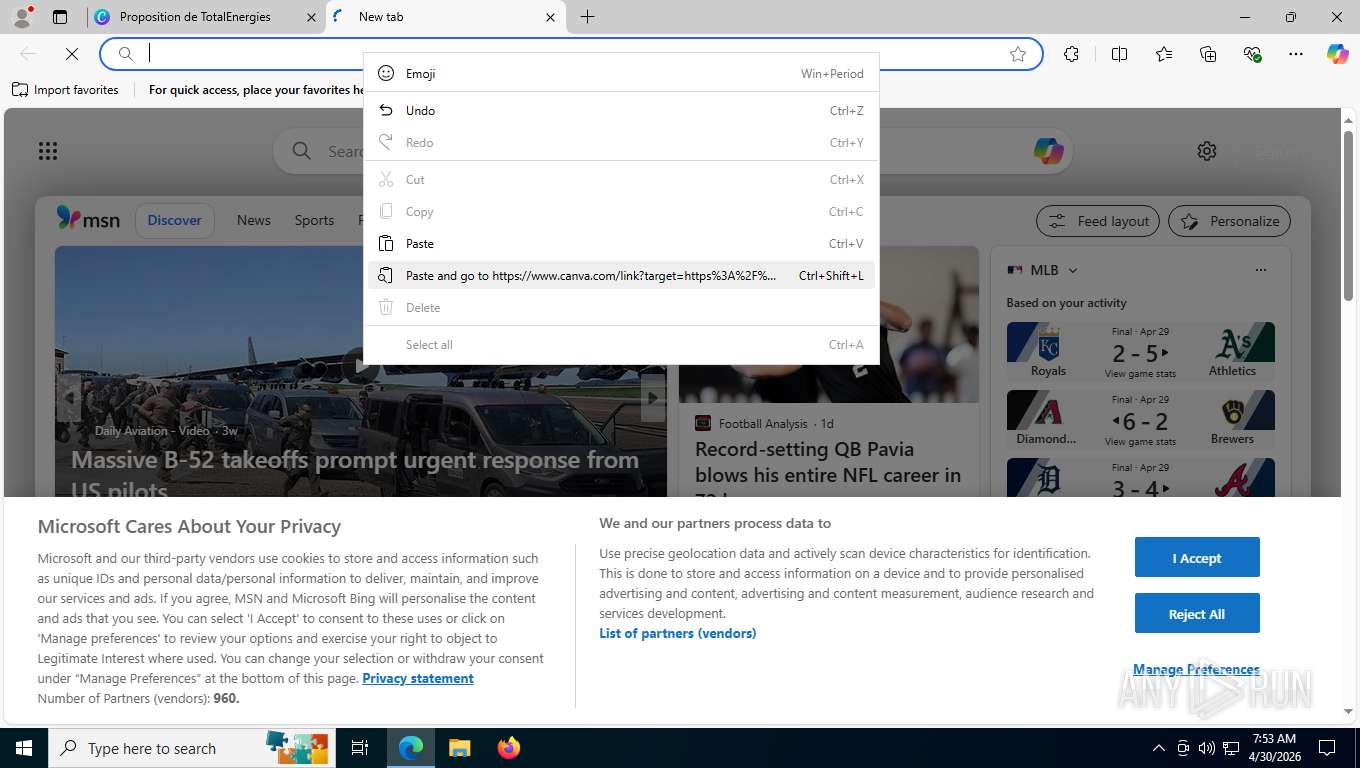Image resolution: width=1360 pixels, height=768 pixels.
Task: Click inside the address bar field
Action: coord(570,54)
